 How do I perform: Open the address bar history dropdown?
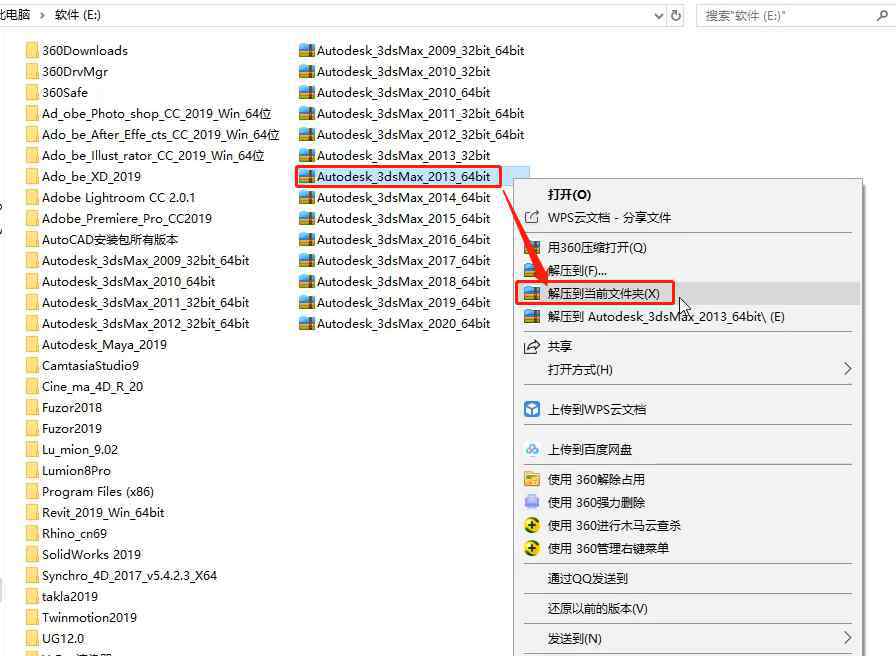point(658,16)
